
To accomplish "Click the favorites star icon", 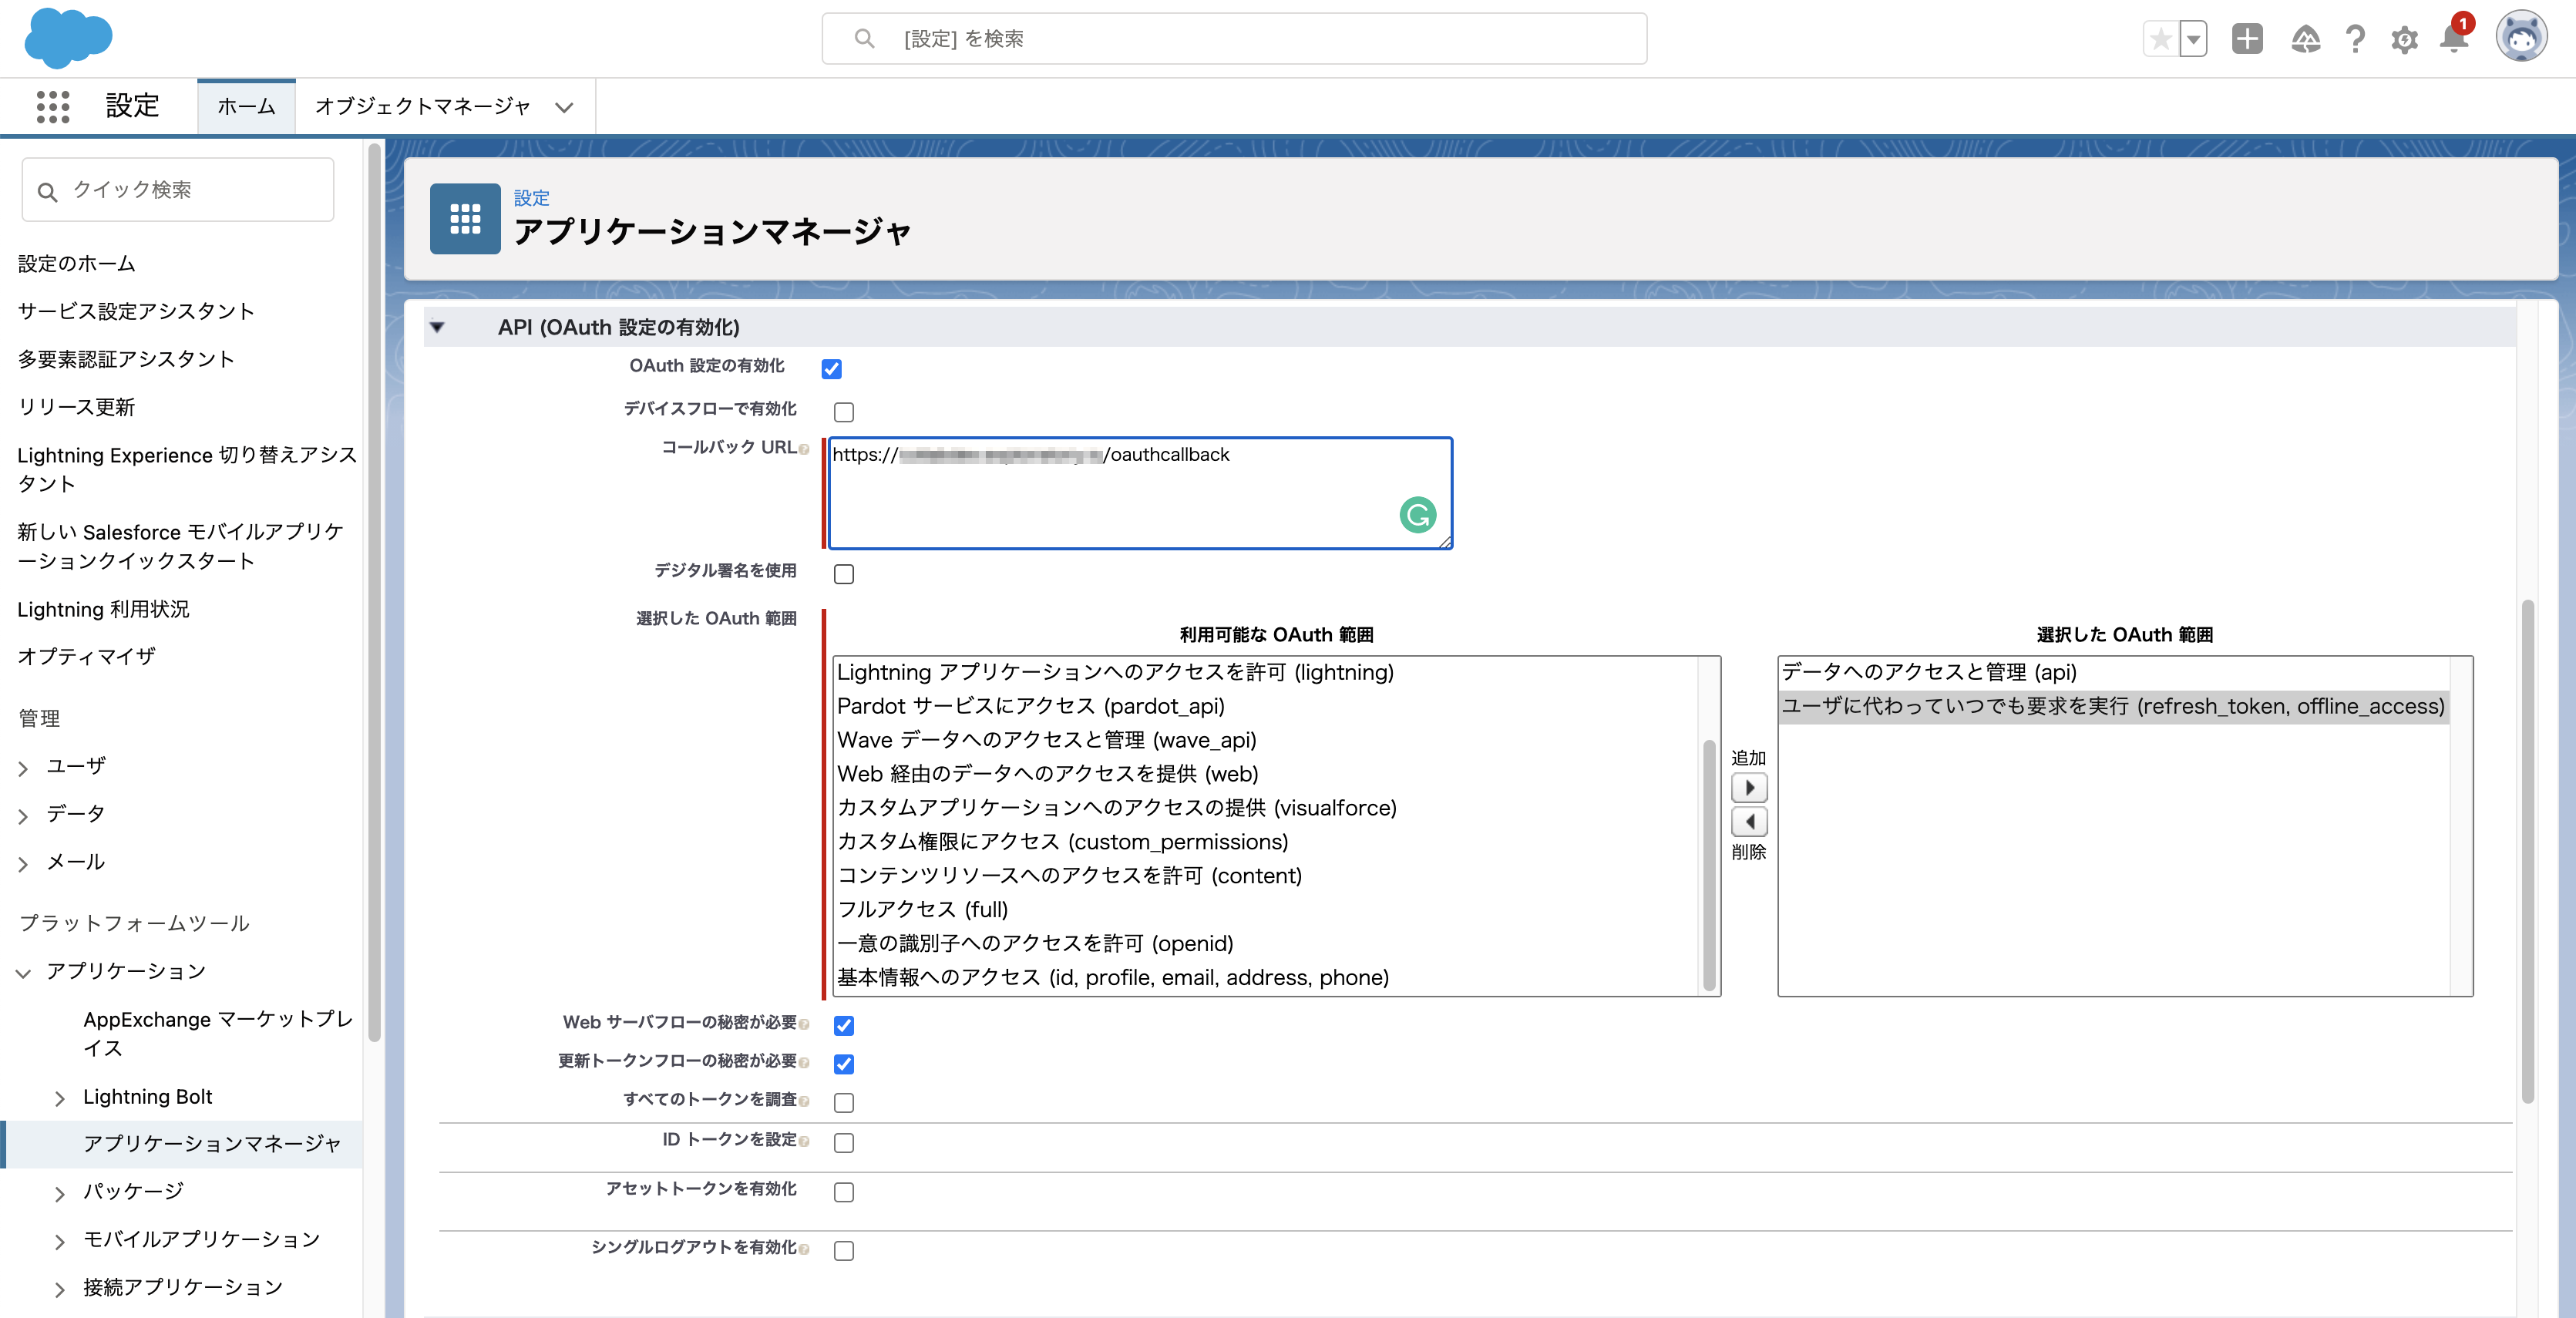I will pyautogui.click(x=2161, y=39).
